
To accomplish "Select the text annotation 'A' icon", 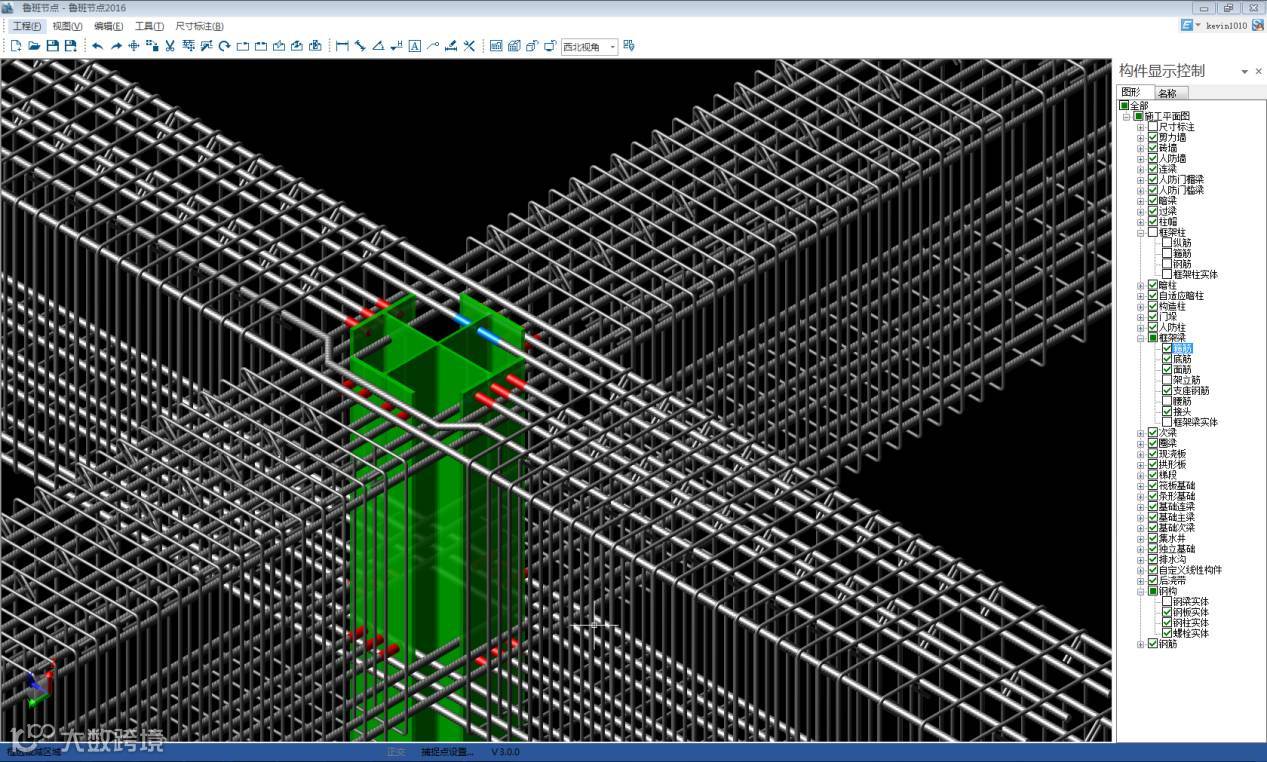I will click(x=414, y=46).
